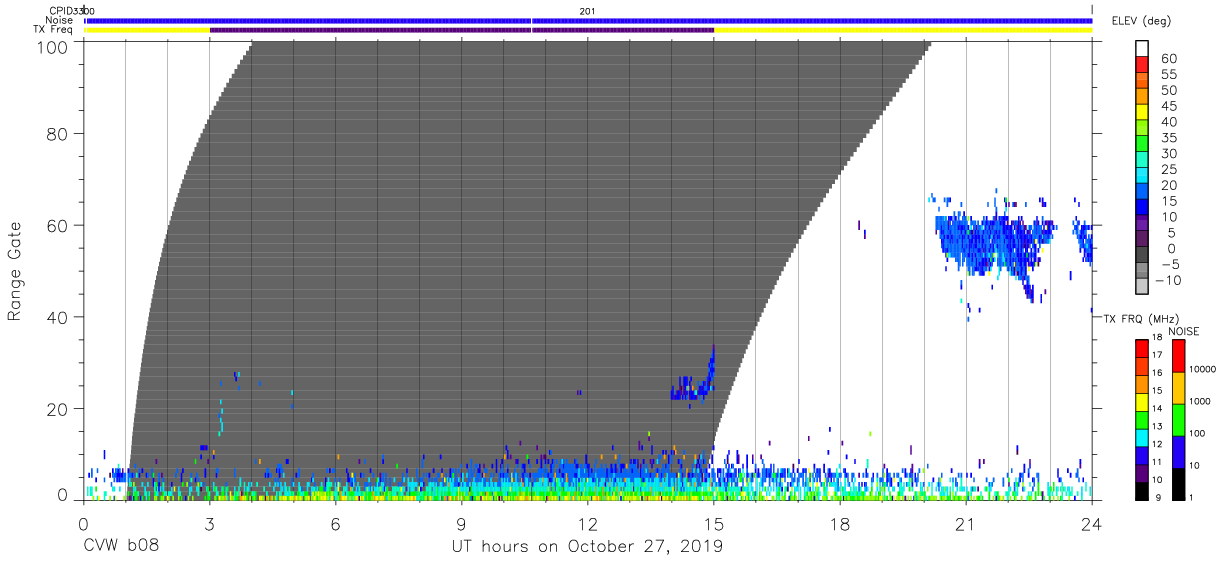Click the Range Gate y-axis title
1228x567 pixels.
pos(15,271)
